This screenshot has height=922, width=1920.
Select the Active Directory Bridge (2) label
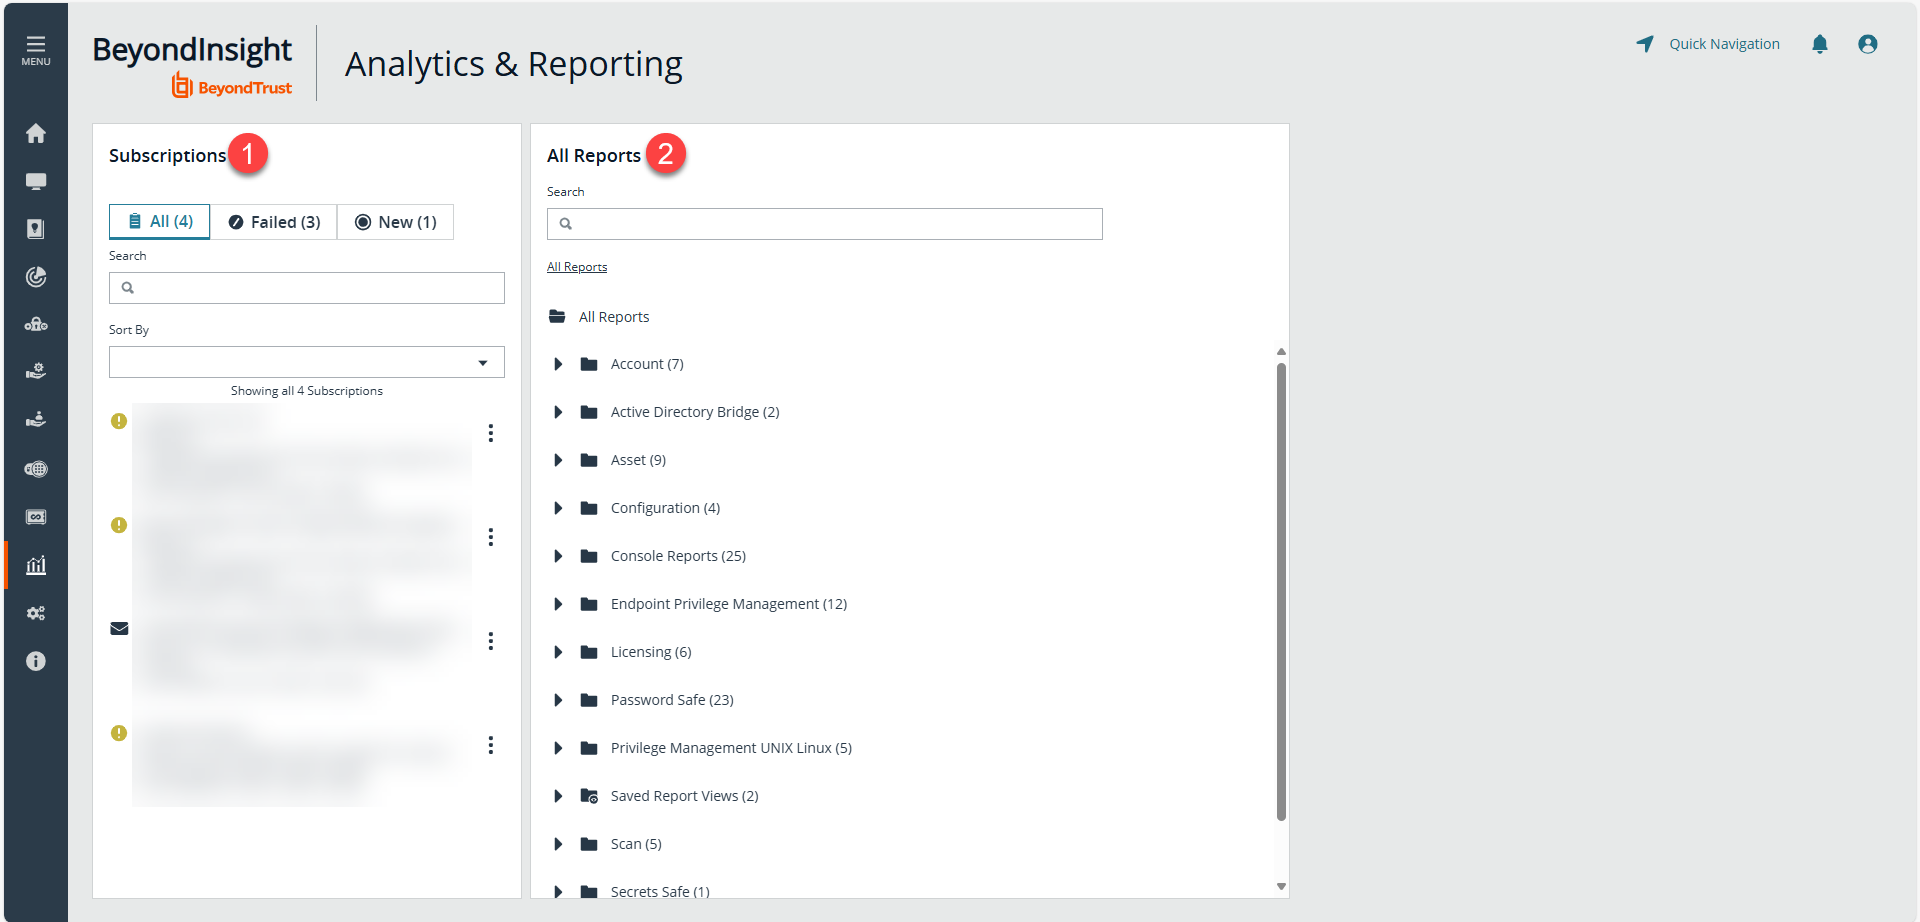(695, 412)
